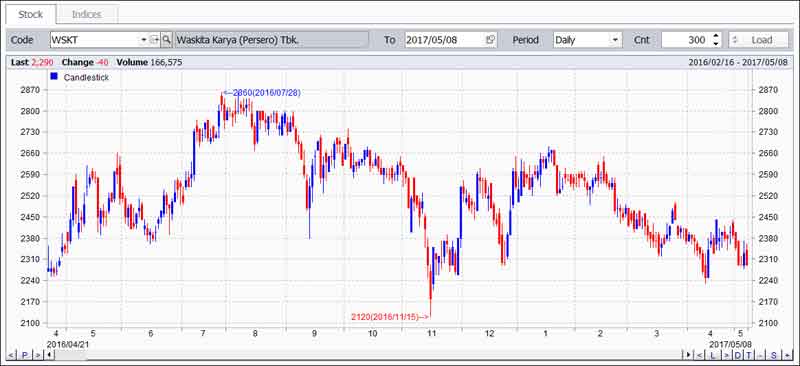Image resolution: width=800 pixels, height=366 pixels.
Task: Click the stock code search magnifier icon
Action: tap(166, 40)
